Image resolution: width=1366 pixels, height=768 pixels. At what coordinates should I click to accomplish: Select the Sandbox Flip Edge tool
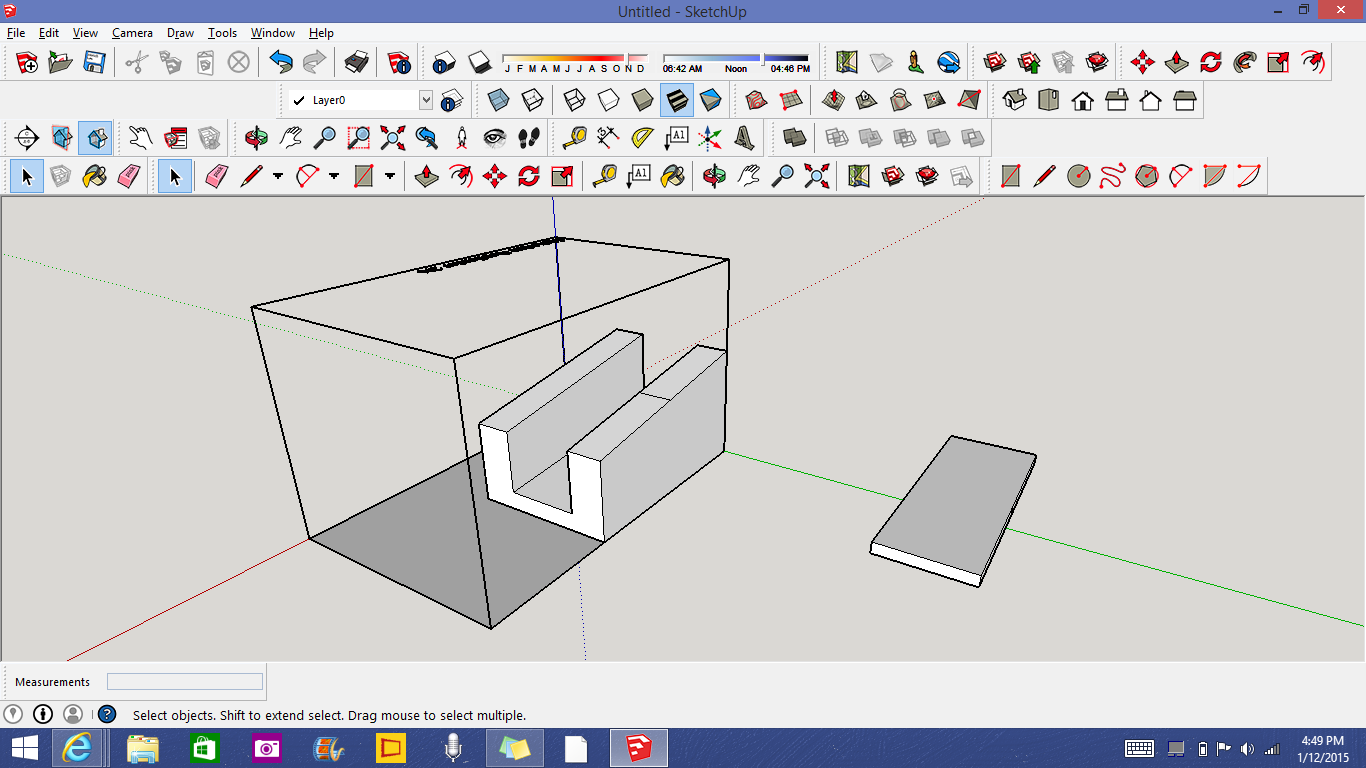click(969, 100)
